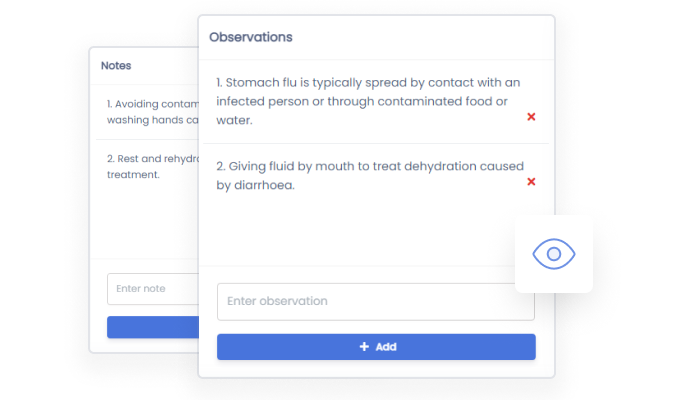The image size is (684, 400).
Task: Click the 'treatment.' line in Notes
Action: pyautogui.click(x=133, y=174)
